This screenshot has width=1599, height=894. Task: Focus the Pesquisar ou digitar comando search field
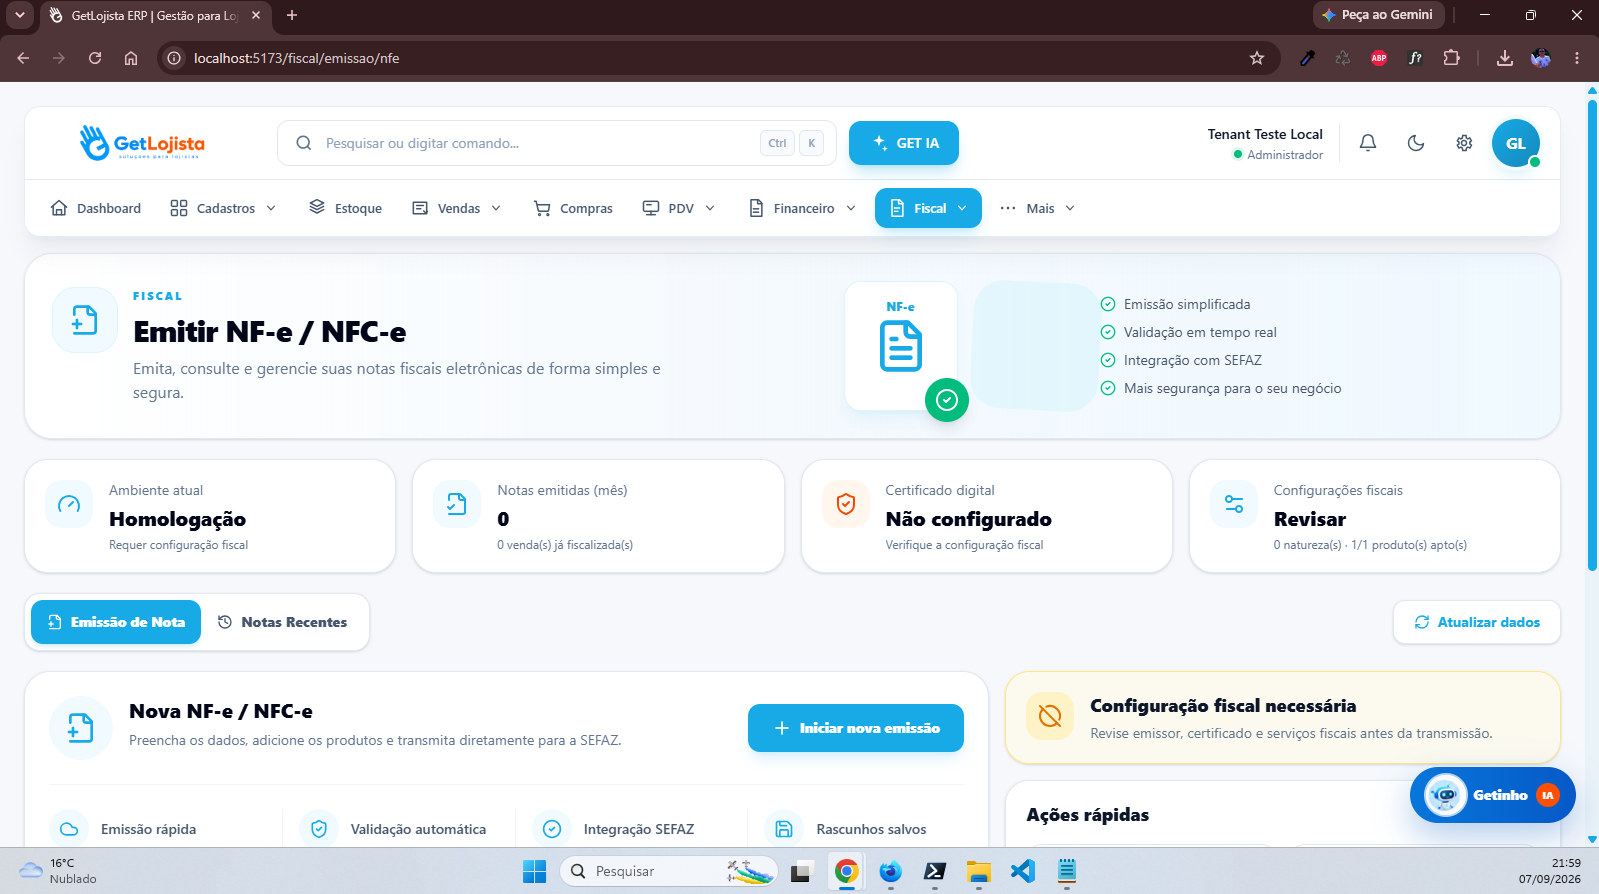(x=555, y=143)
